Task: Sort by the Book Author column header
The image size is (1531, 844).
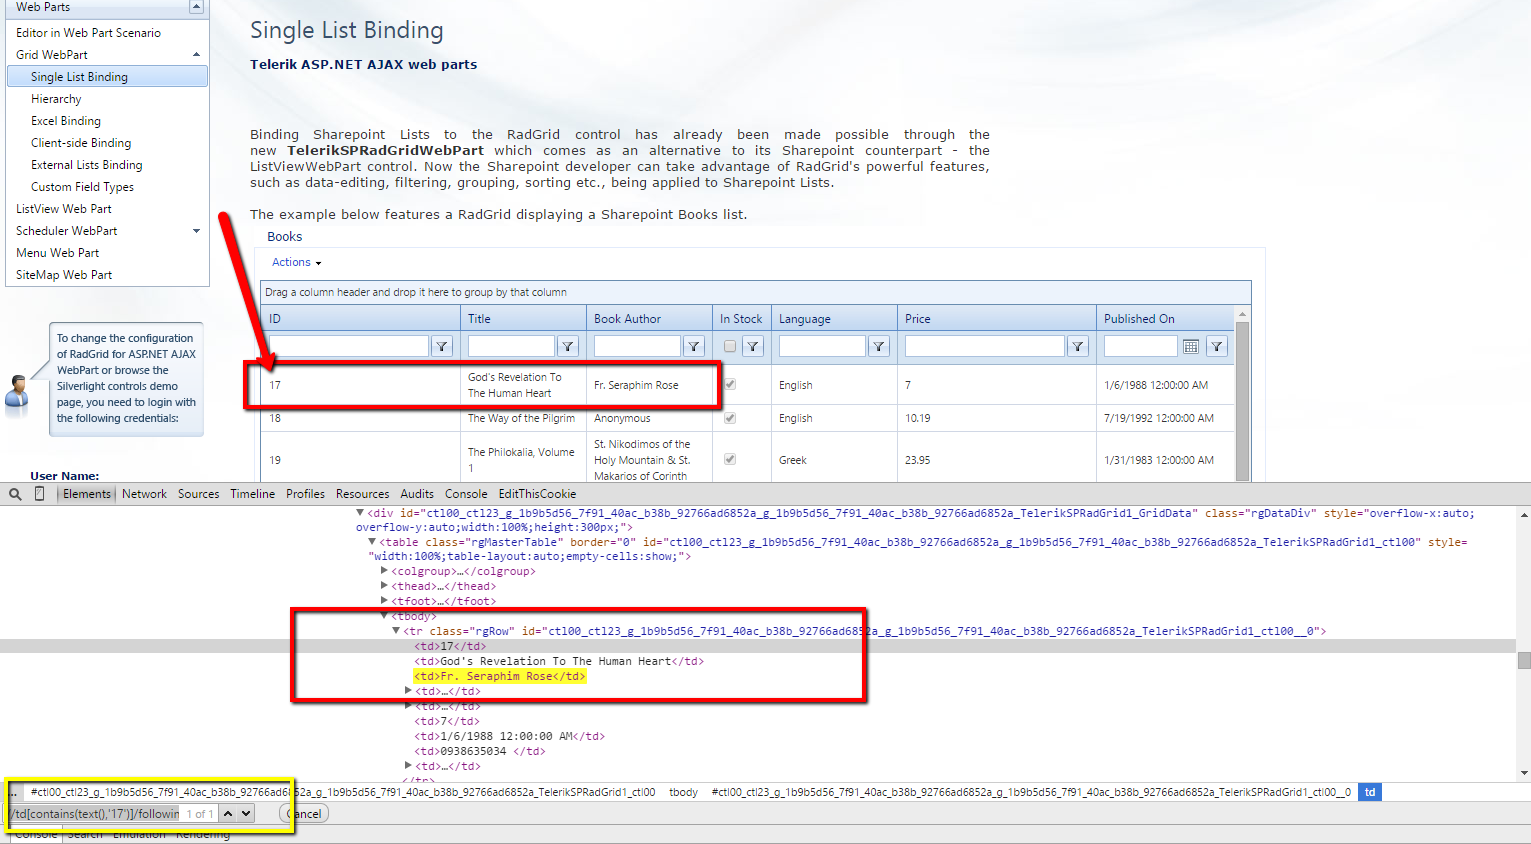Action: point(627,319)
